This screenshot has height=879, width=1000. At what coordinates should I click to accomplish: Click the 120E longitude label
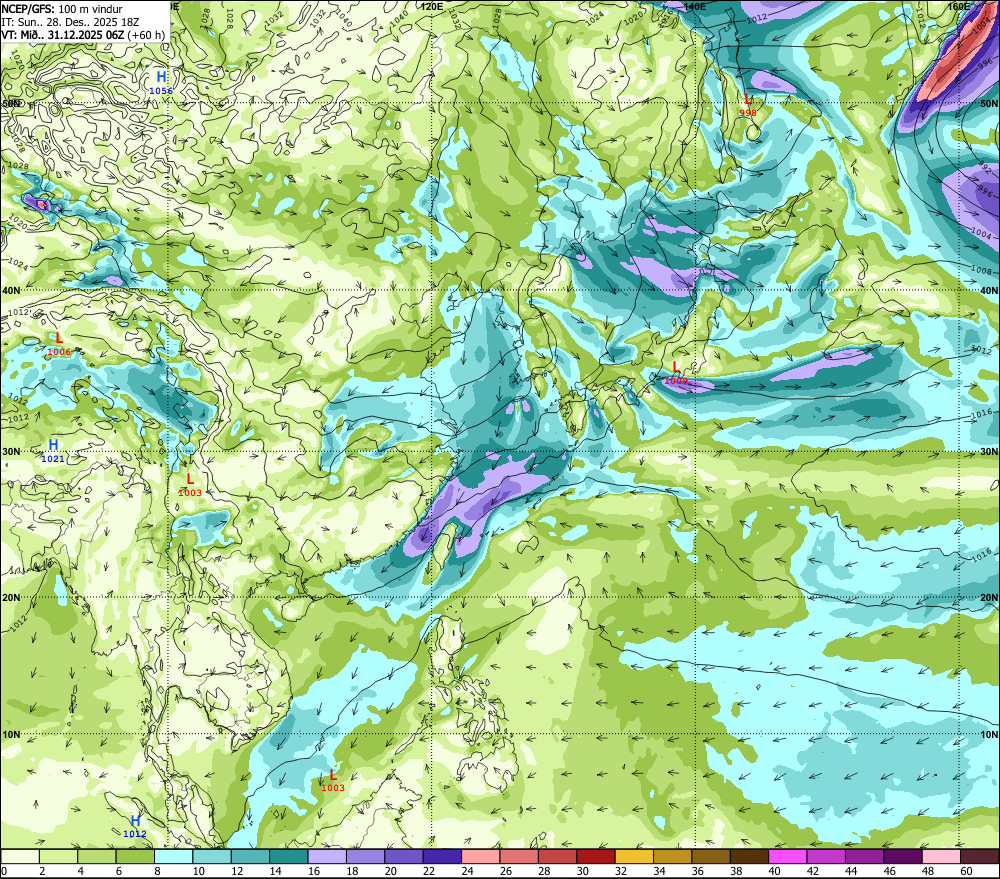[x=432, y=6]
